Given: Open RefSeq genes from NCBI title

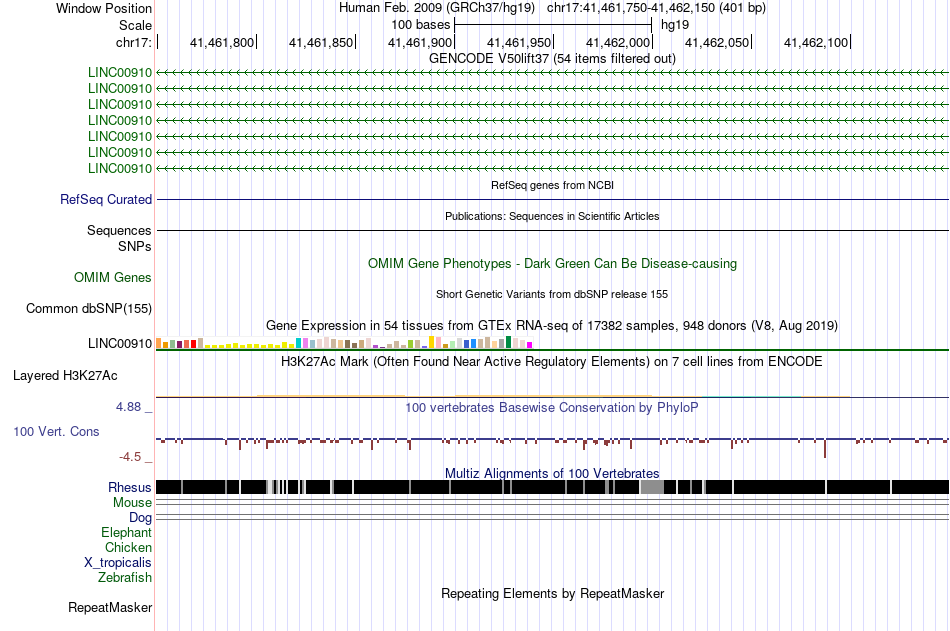Looking at the screenshot, I should click(x=552, y=185).
